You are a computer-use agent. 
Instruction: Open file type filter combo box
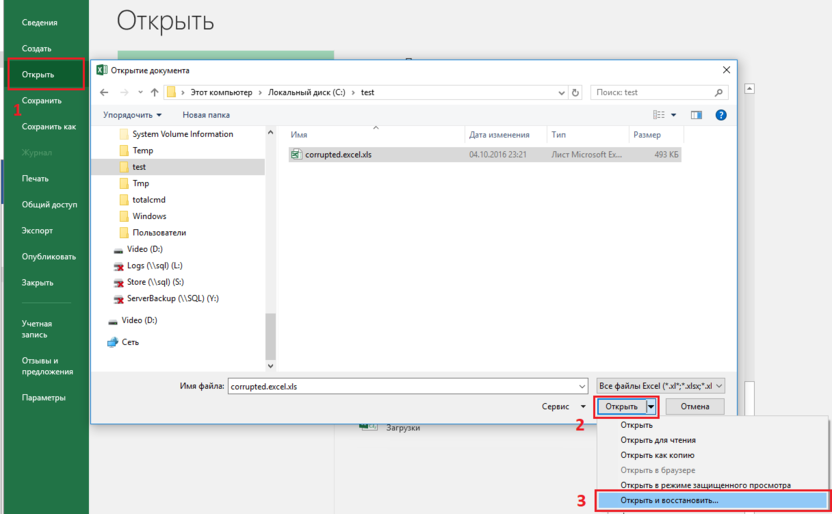[661, 386]
